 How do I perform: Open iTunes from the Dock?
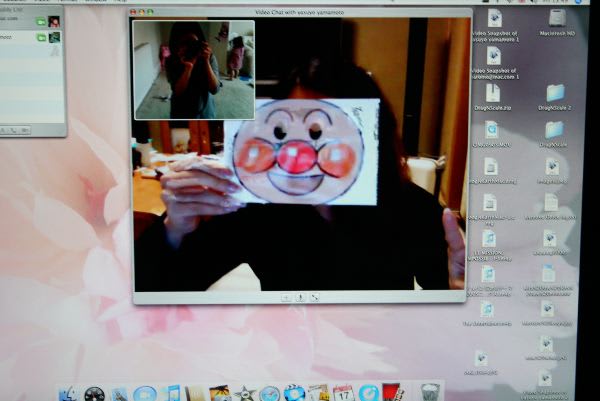[171, 393]
